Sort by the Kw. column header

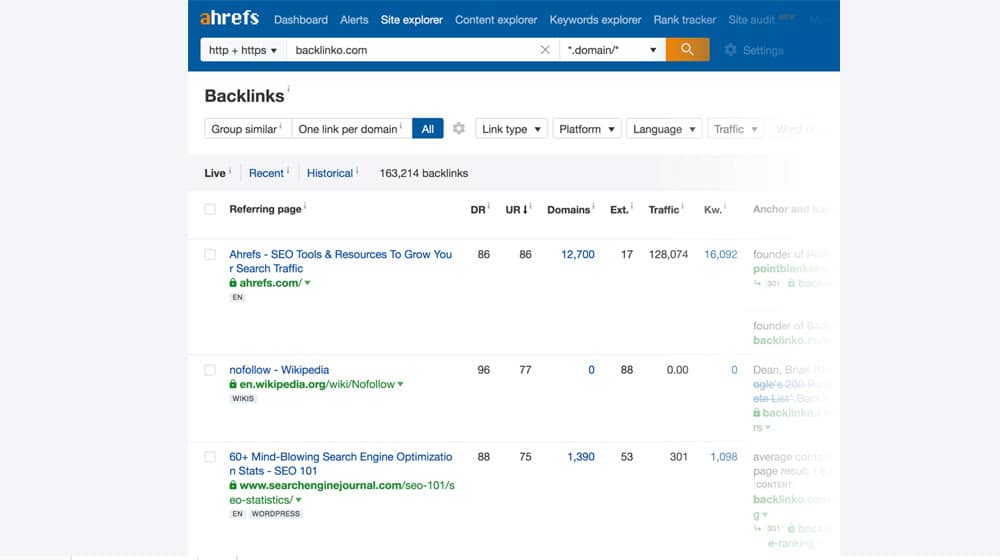click(712, 210)
